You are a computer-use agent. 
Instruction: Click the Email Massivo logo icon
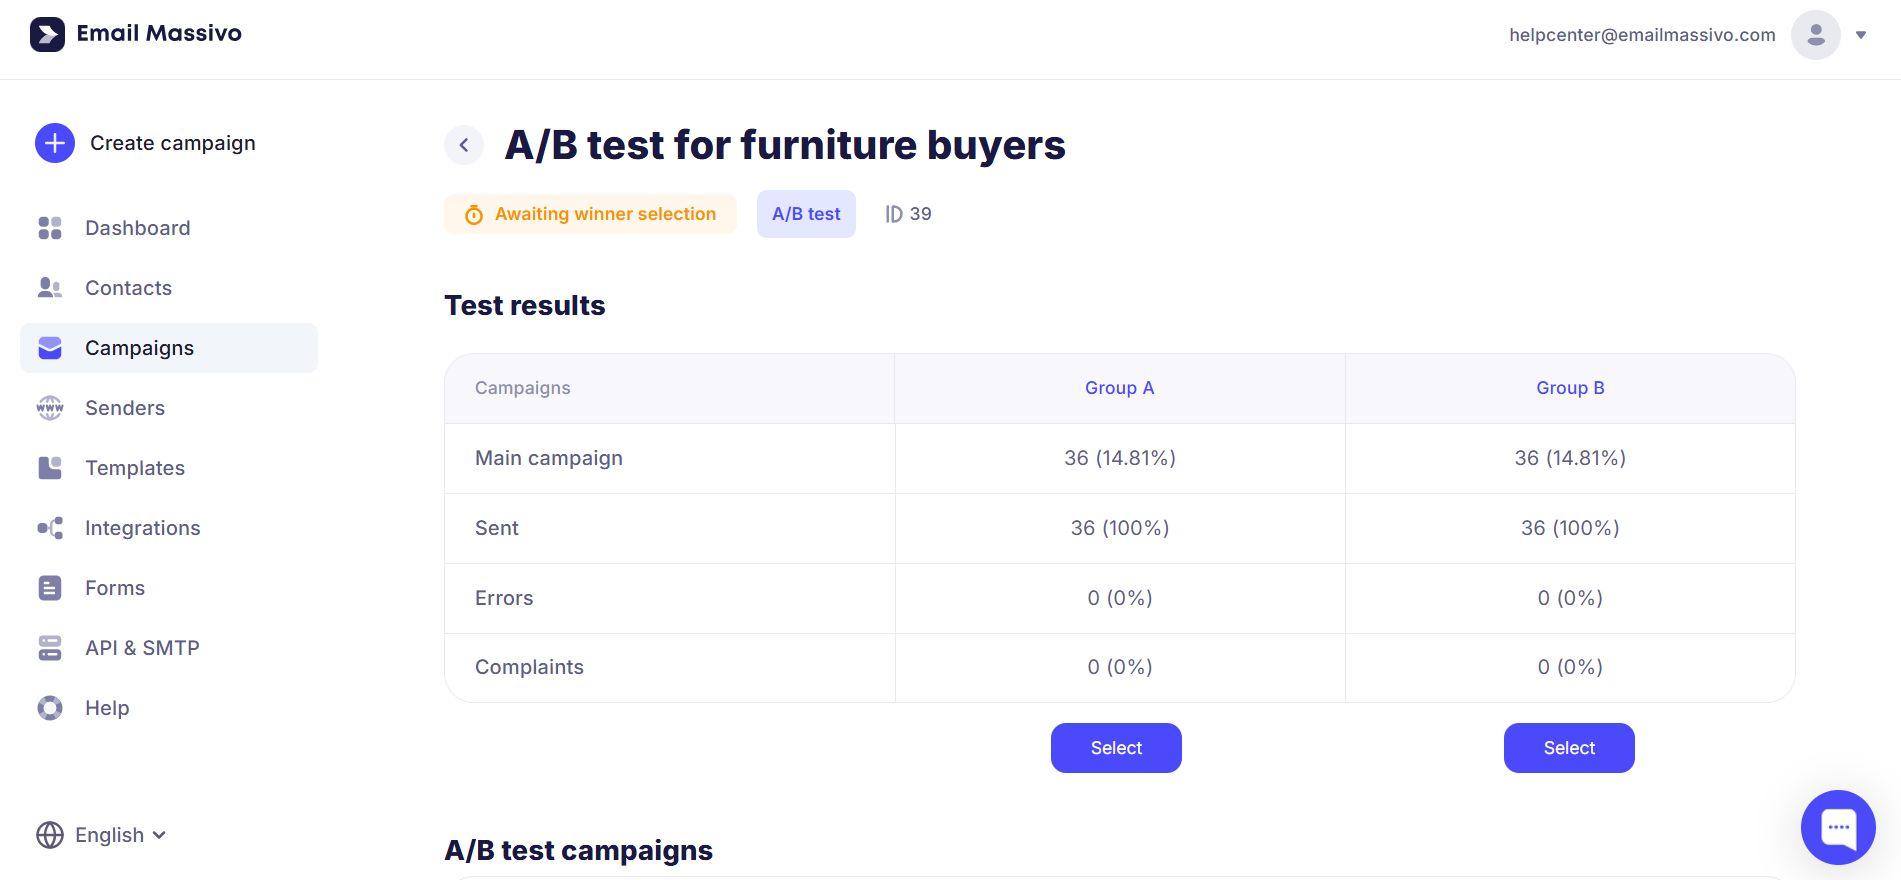(47, 34)
